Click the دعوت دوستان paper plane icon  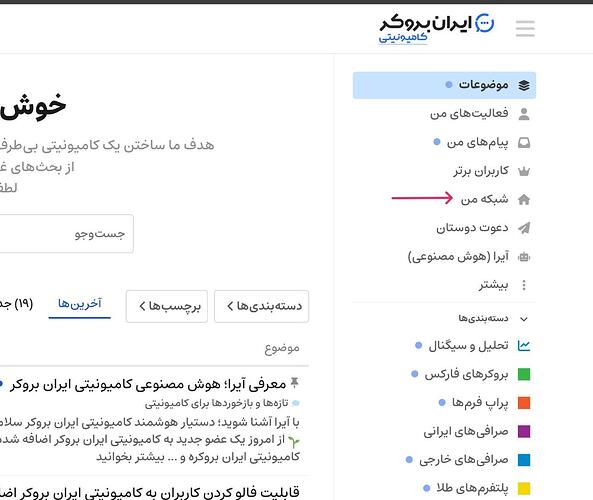pos(524,228)
